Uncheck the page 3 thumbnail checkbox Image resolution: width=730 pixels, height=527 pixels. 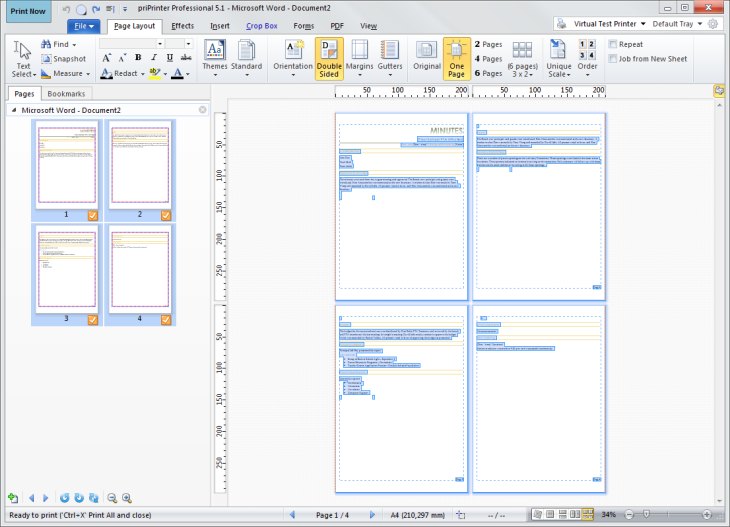pos(93,320)
